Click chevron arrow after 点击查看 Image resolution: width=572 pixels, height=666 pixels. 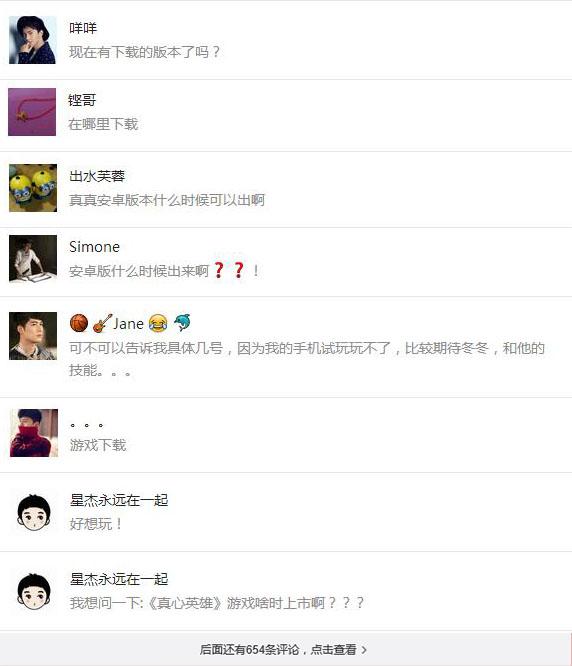pyautogui.click(x=364, y=649)
